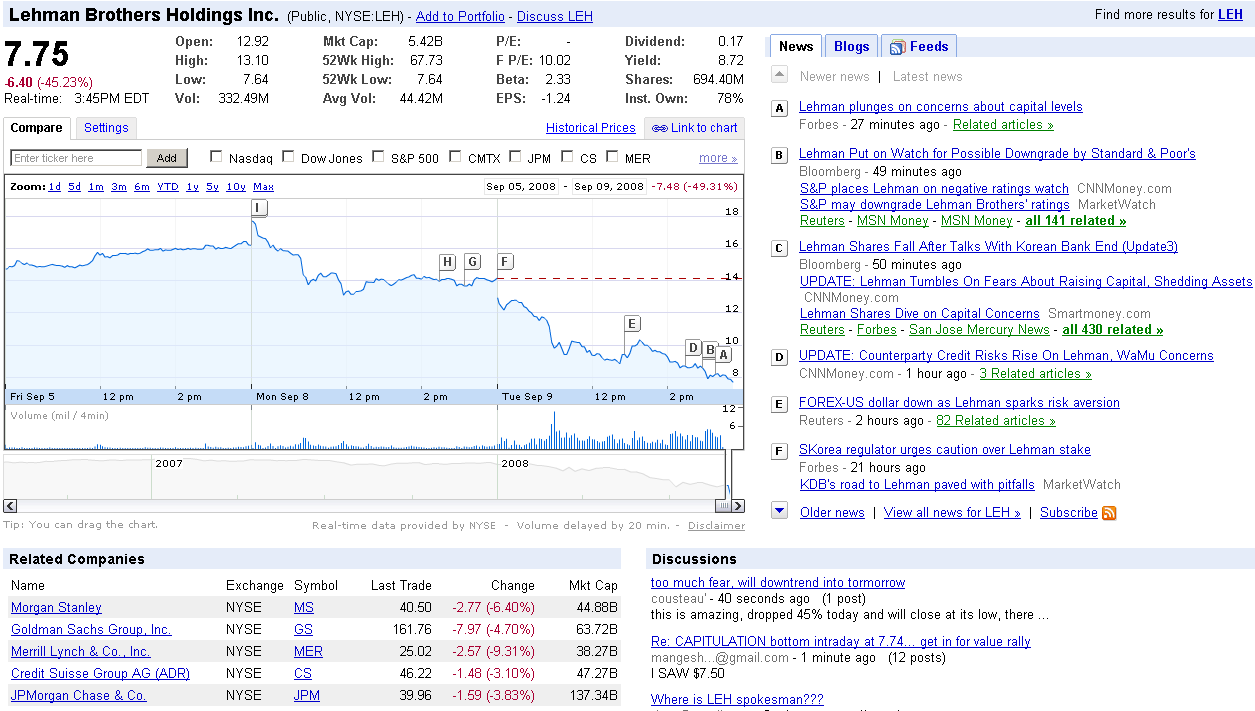Click the LEH find more results link

point(1230,14)
